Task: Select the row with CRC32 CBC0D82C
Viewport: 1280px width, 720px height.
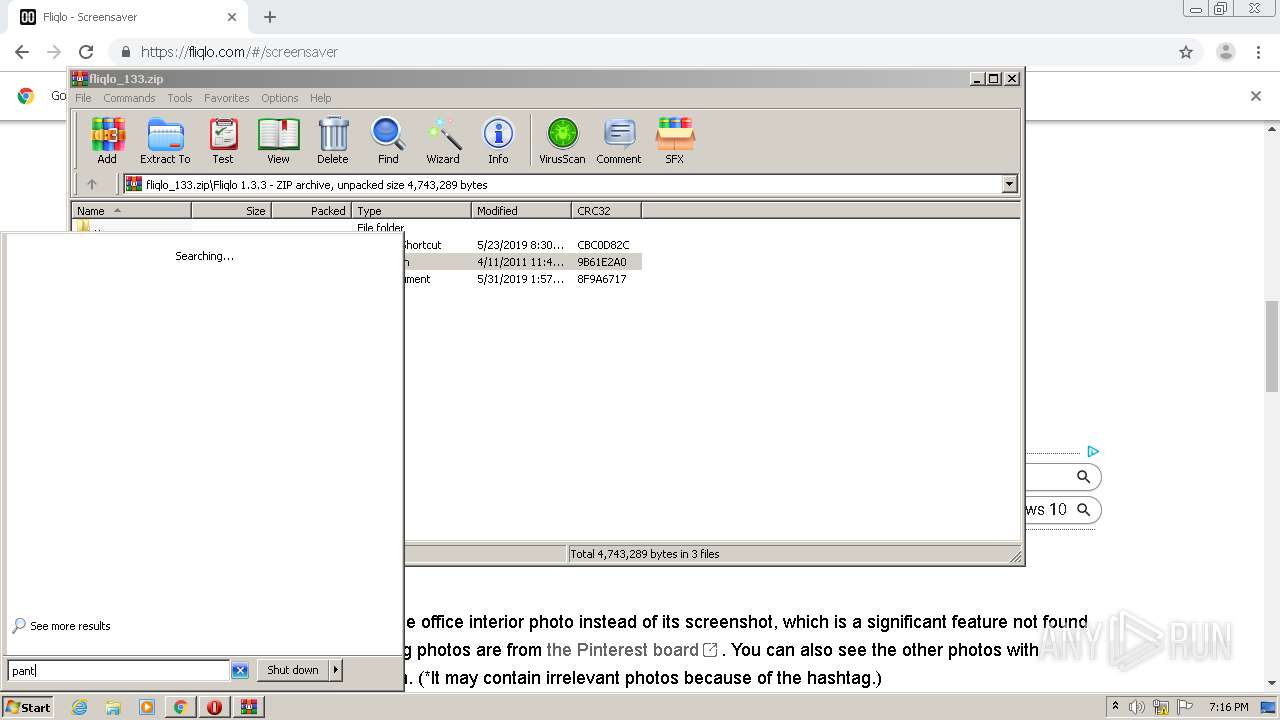Action: [x=522, y=245]
